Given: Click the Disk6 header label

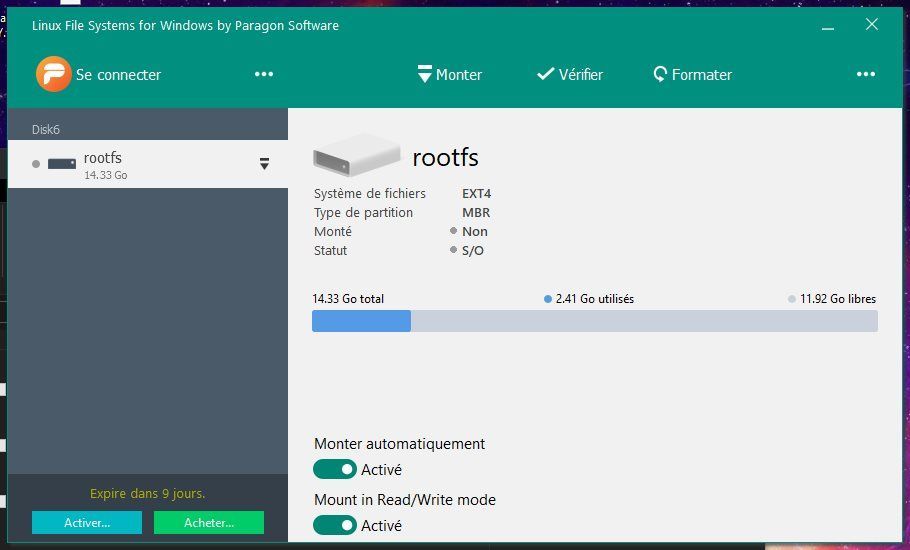Looking at the screenshot, I should pyautogui.click(x=46, y=129).
